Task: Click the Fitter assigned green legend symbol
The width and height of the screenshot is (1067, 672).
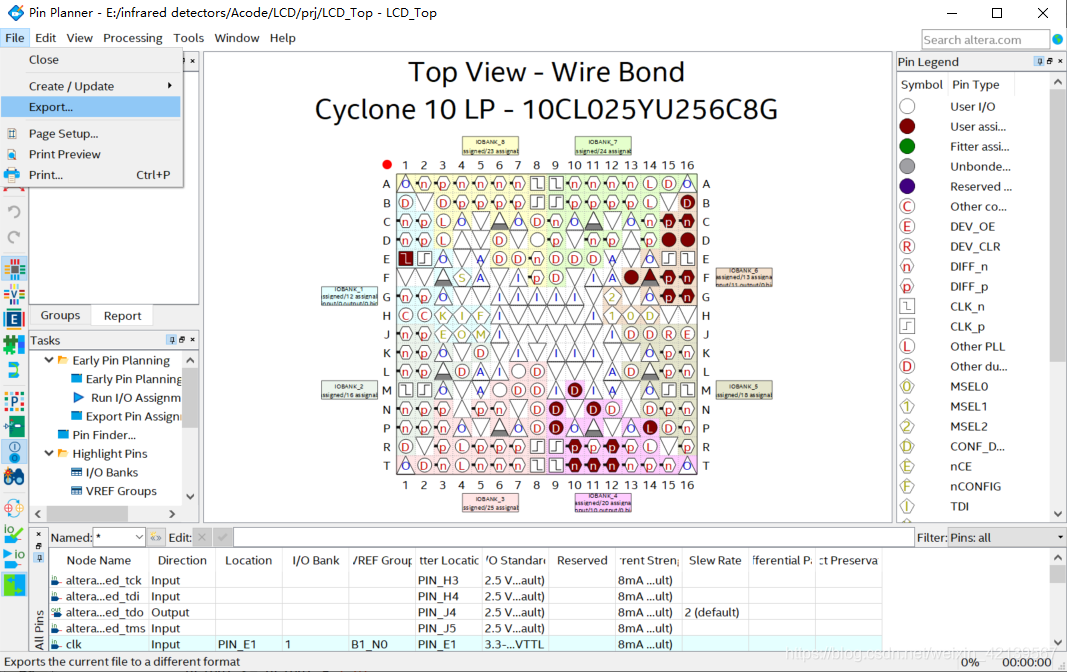Action: pos(907,146)
